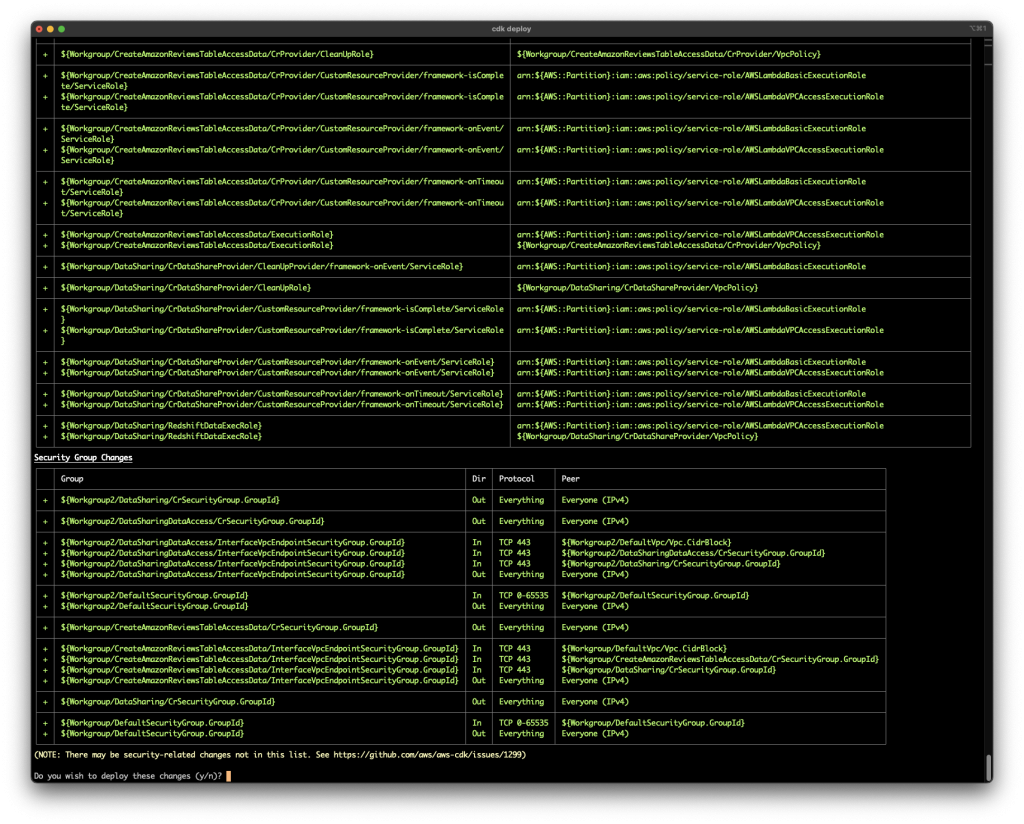This screenshot has width=1024, height=824.
Task: Click the "Protocol" column header
Action: 517,479
